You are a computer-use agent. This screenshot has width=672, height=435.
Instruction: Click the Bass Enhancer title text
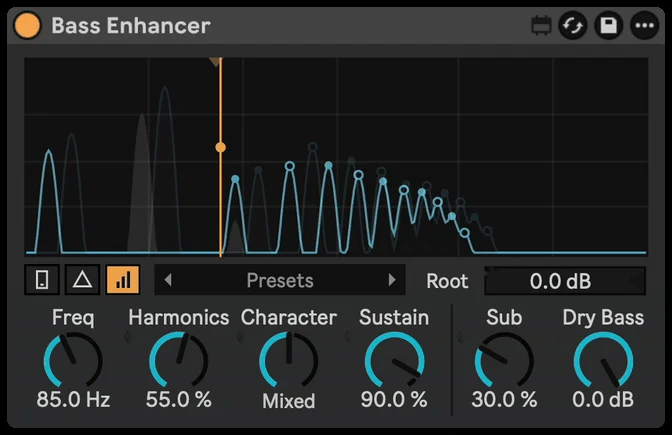point(131,25)
